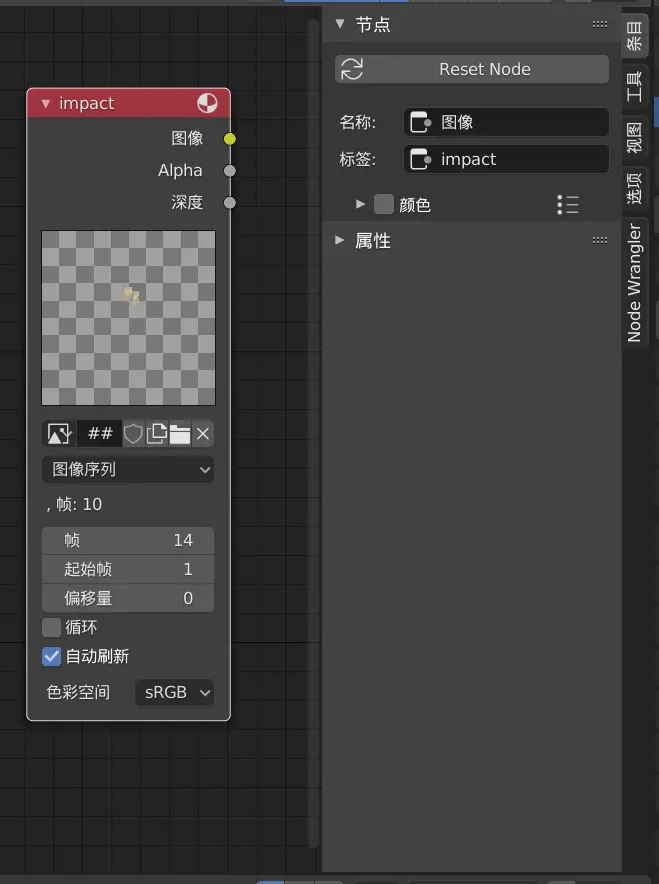Click the 帧 14 frames field
The image size is (659, 884).
click(128, 540)
